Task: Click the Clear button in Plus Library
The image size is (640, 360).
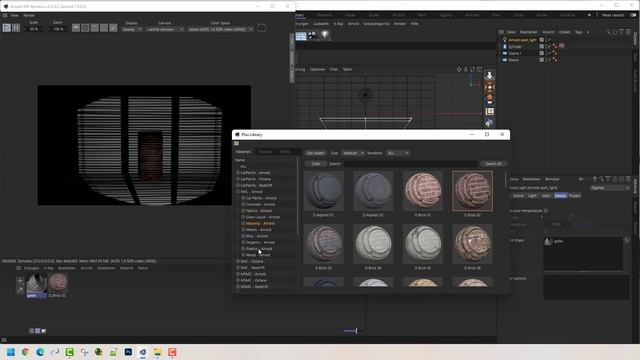Action: 316,164
